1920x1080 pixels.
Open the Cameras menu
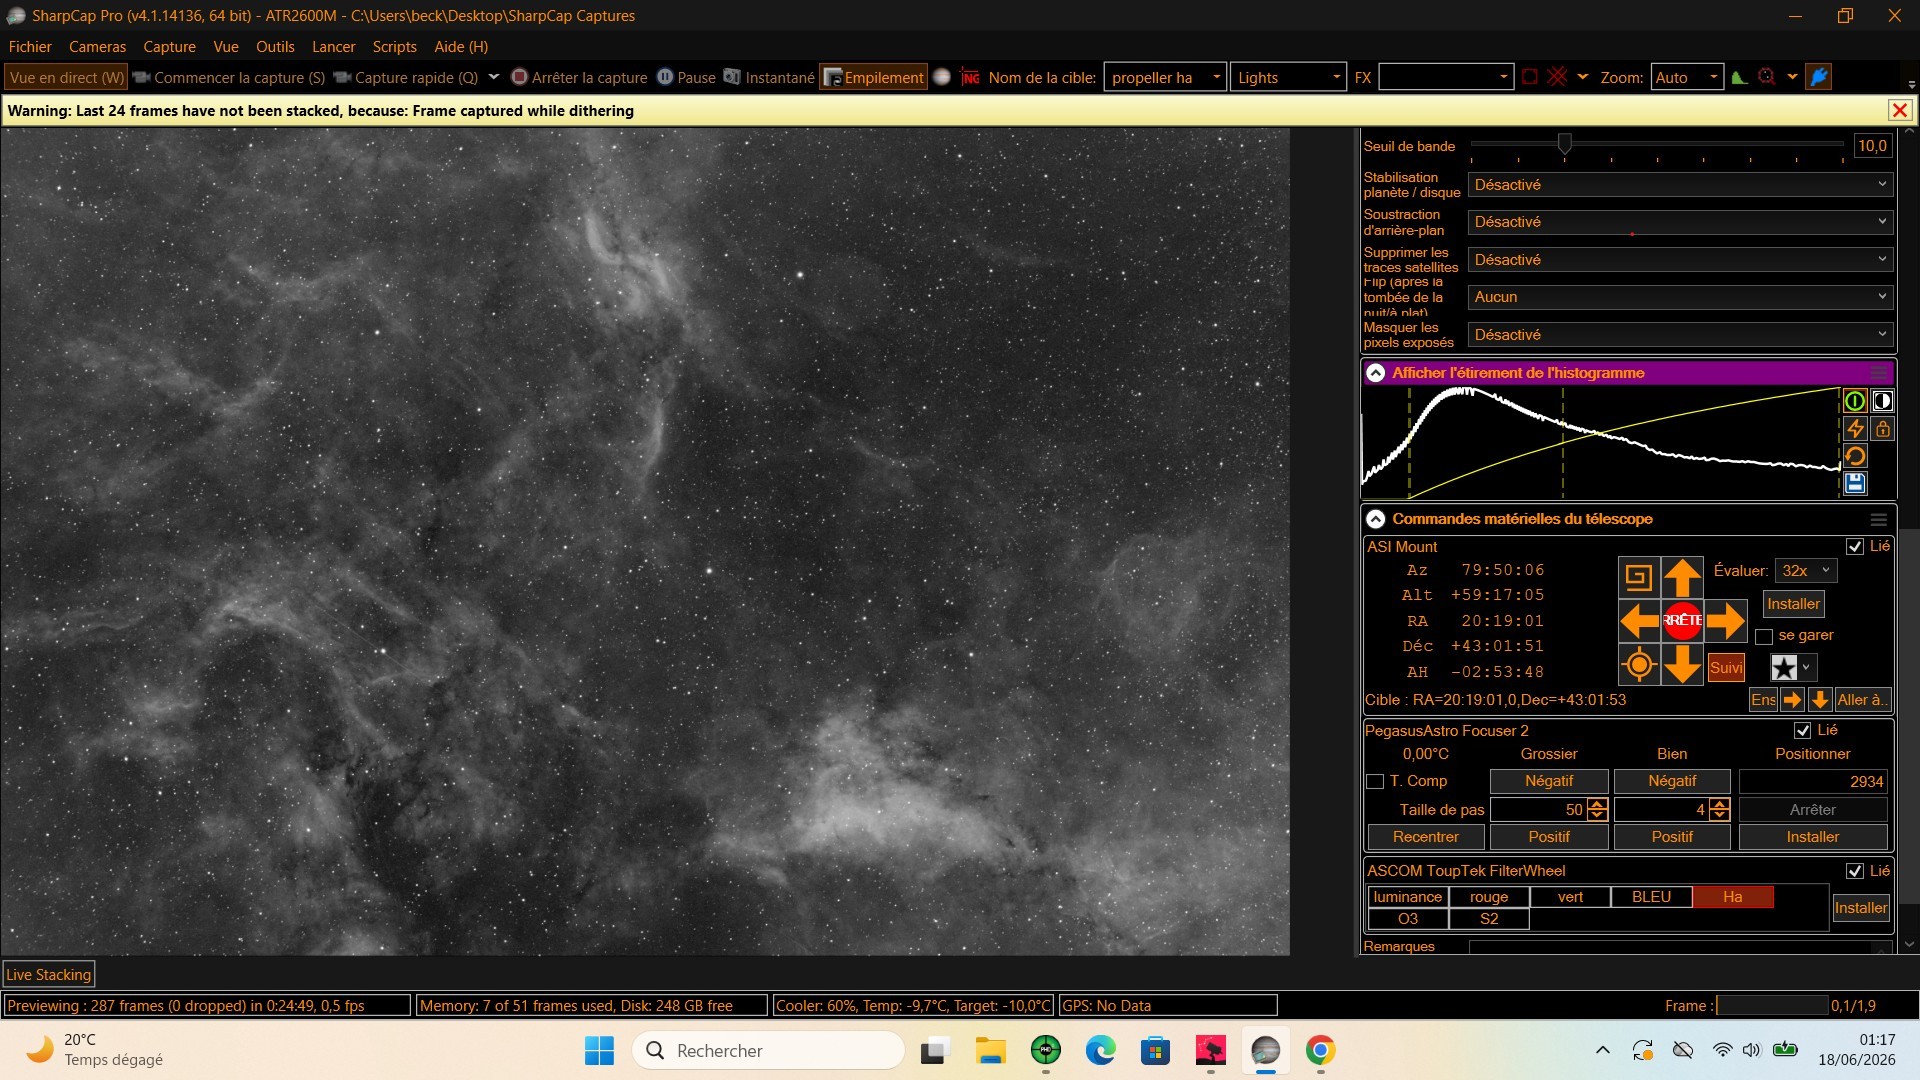[x=97, y=47]
